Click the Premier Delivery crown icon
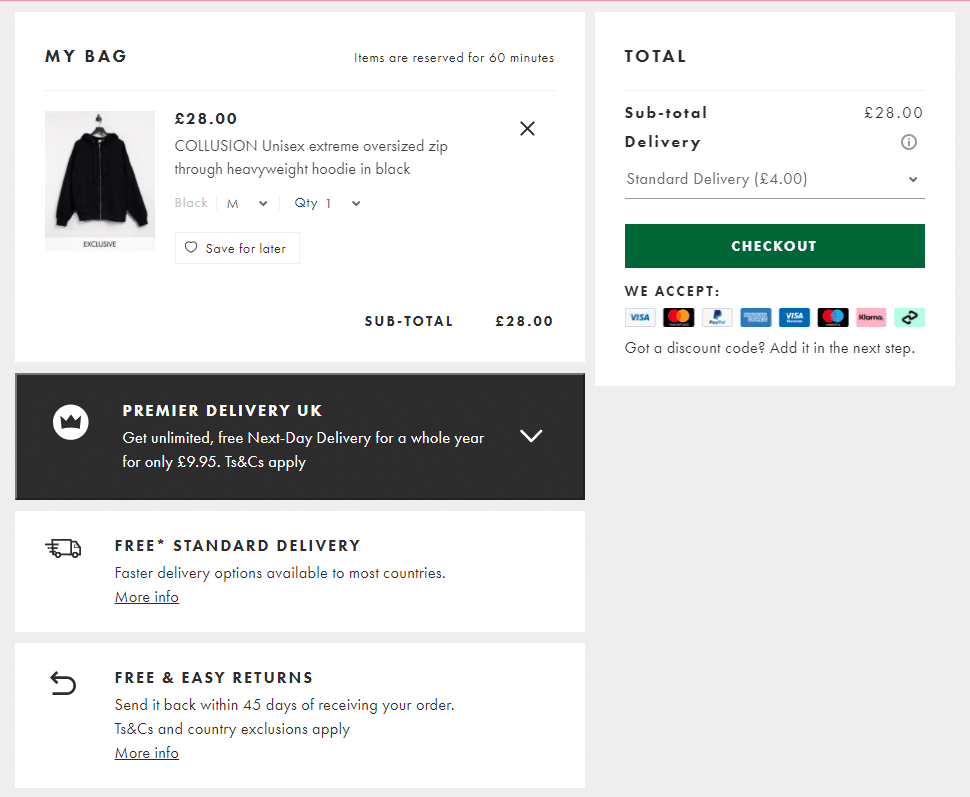970x797 pixels. [71, 422]
